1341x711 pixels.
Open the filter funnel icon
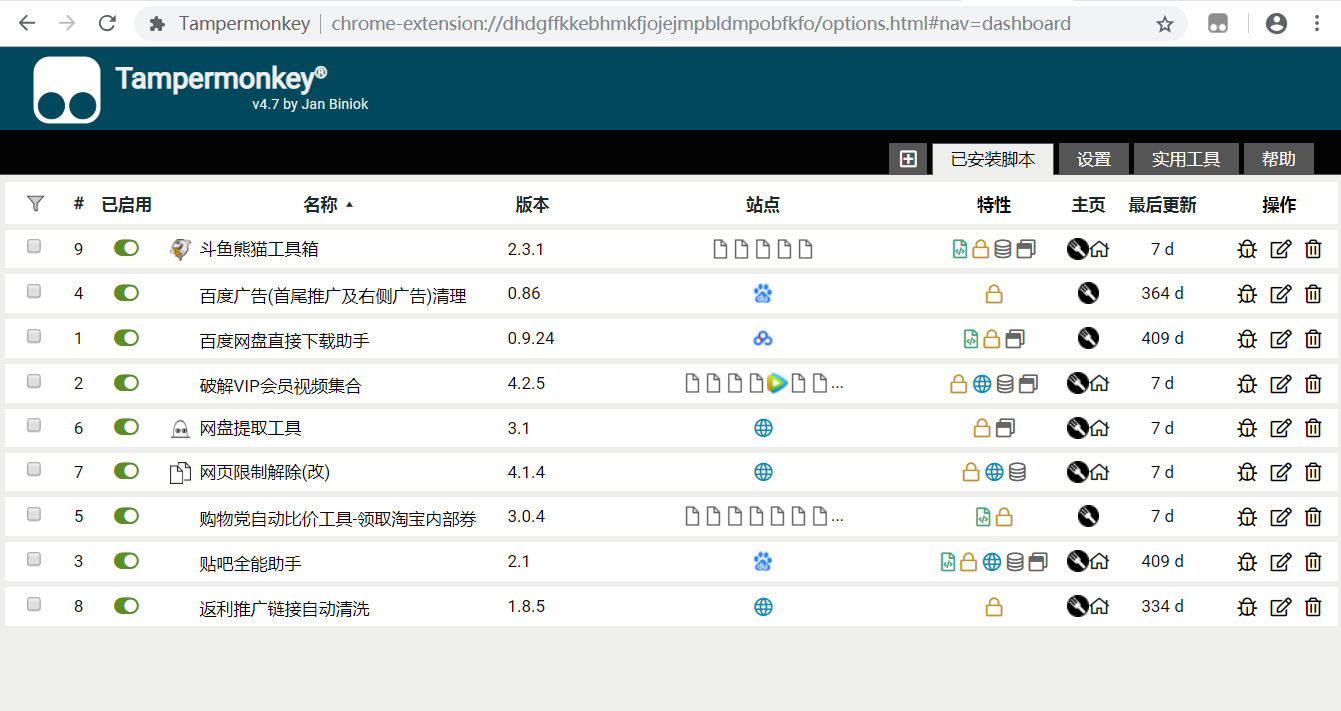36,204
